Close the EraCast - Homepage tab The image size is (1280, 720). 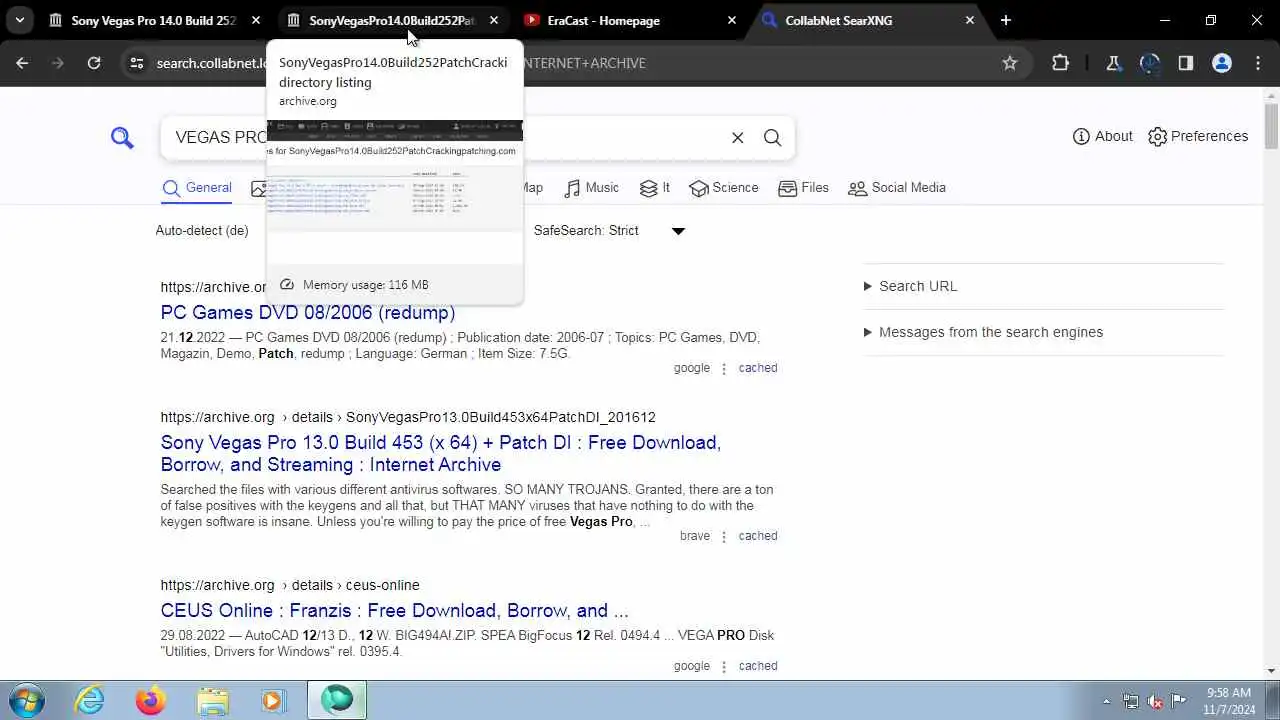[x=732, y=20]
